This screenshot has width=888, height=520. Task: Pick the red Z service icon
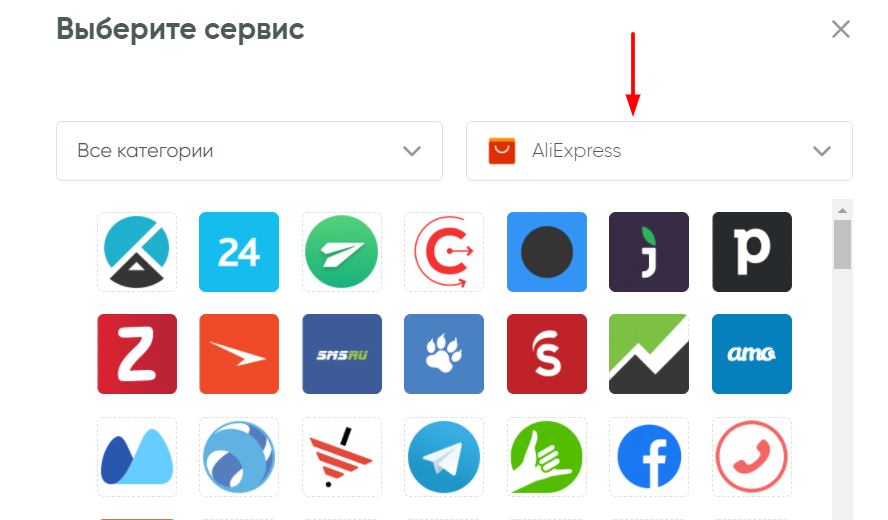coord(137,354)
